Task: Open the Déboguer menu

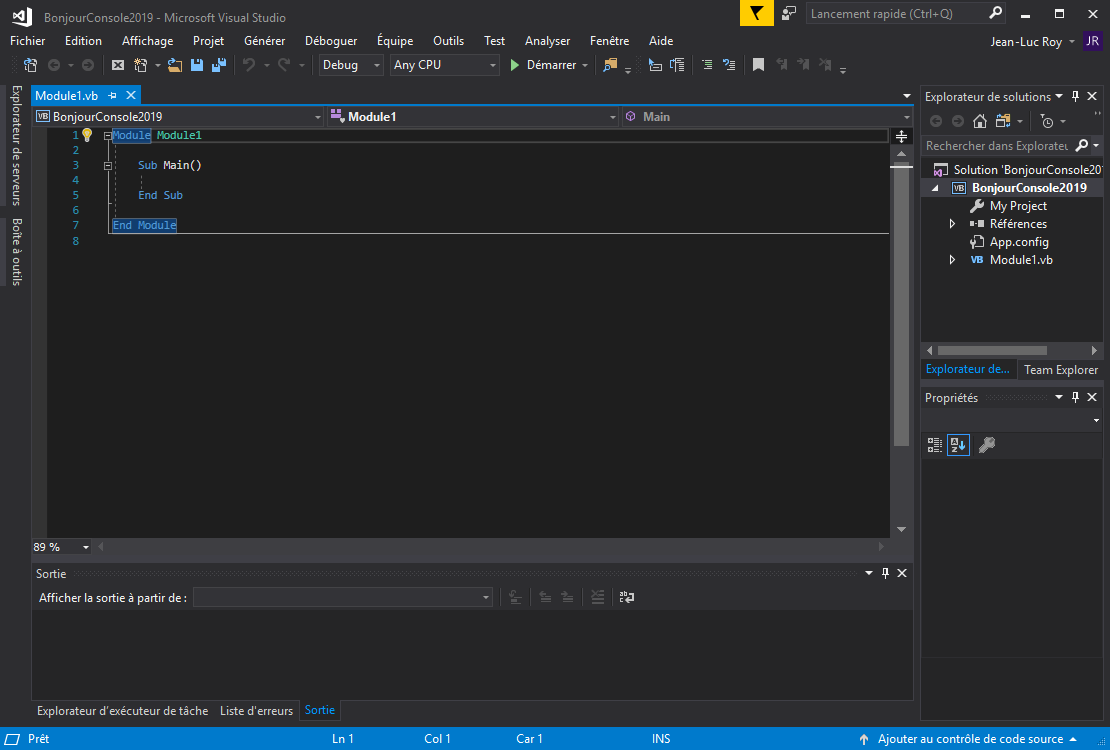Action: (x=331, y=41)
